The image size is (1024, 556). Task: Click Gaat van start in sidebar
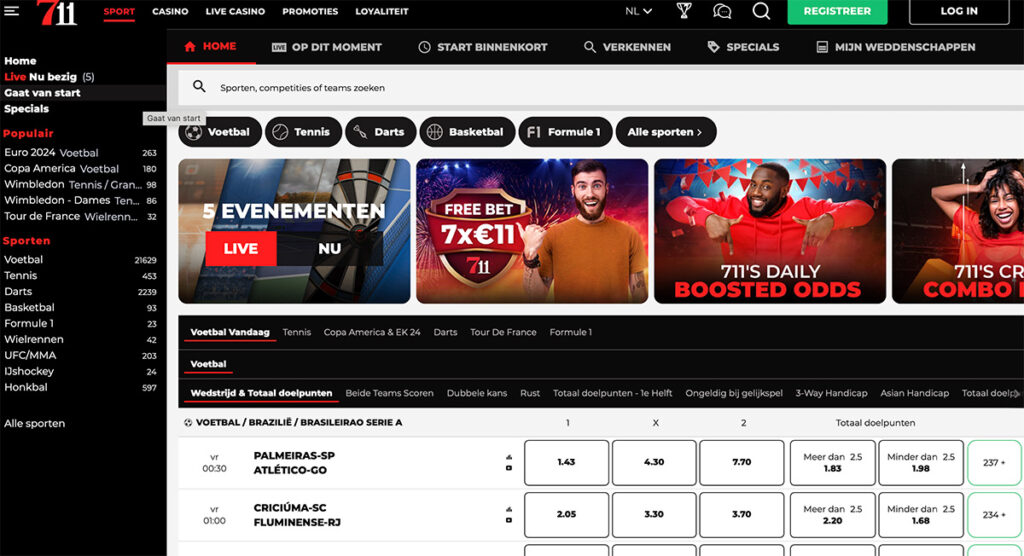42,93
